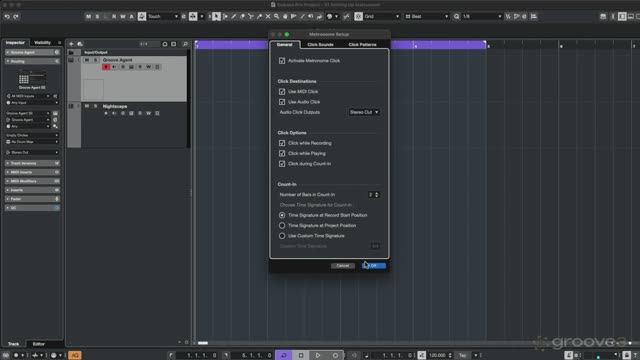Click the Redo arrow in toolbar
The width and height of the screenshot is (640, 360).
[x=16, y=16]
